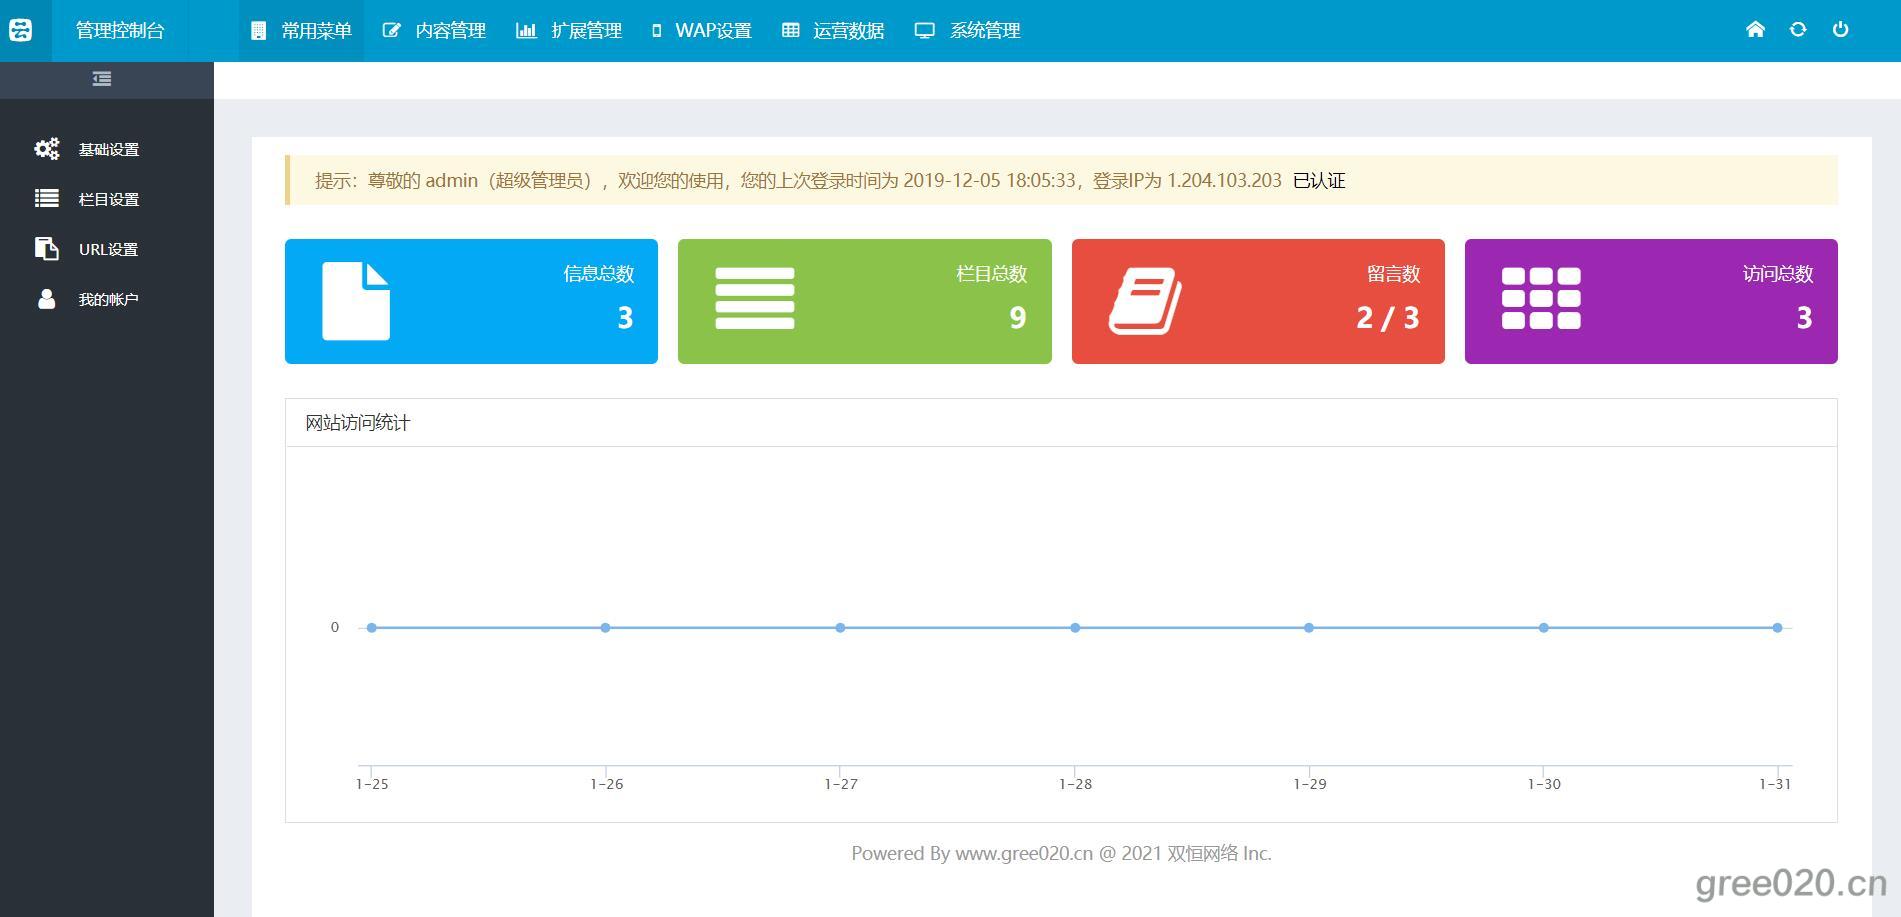Open 基础设置 in the sidebar
The height and width of the screenshot is (917, 1901).
(x=108, y=150)
